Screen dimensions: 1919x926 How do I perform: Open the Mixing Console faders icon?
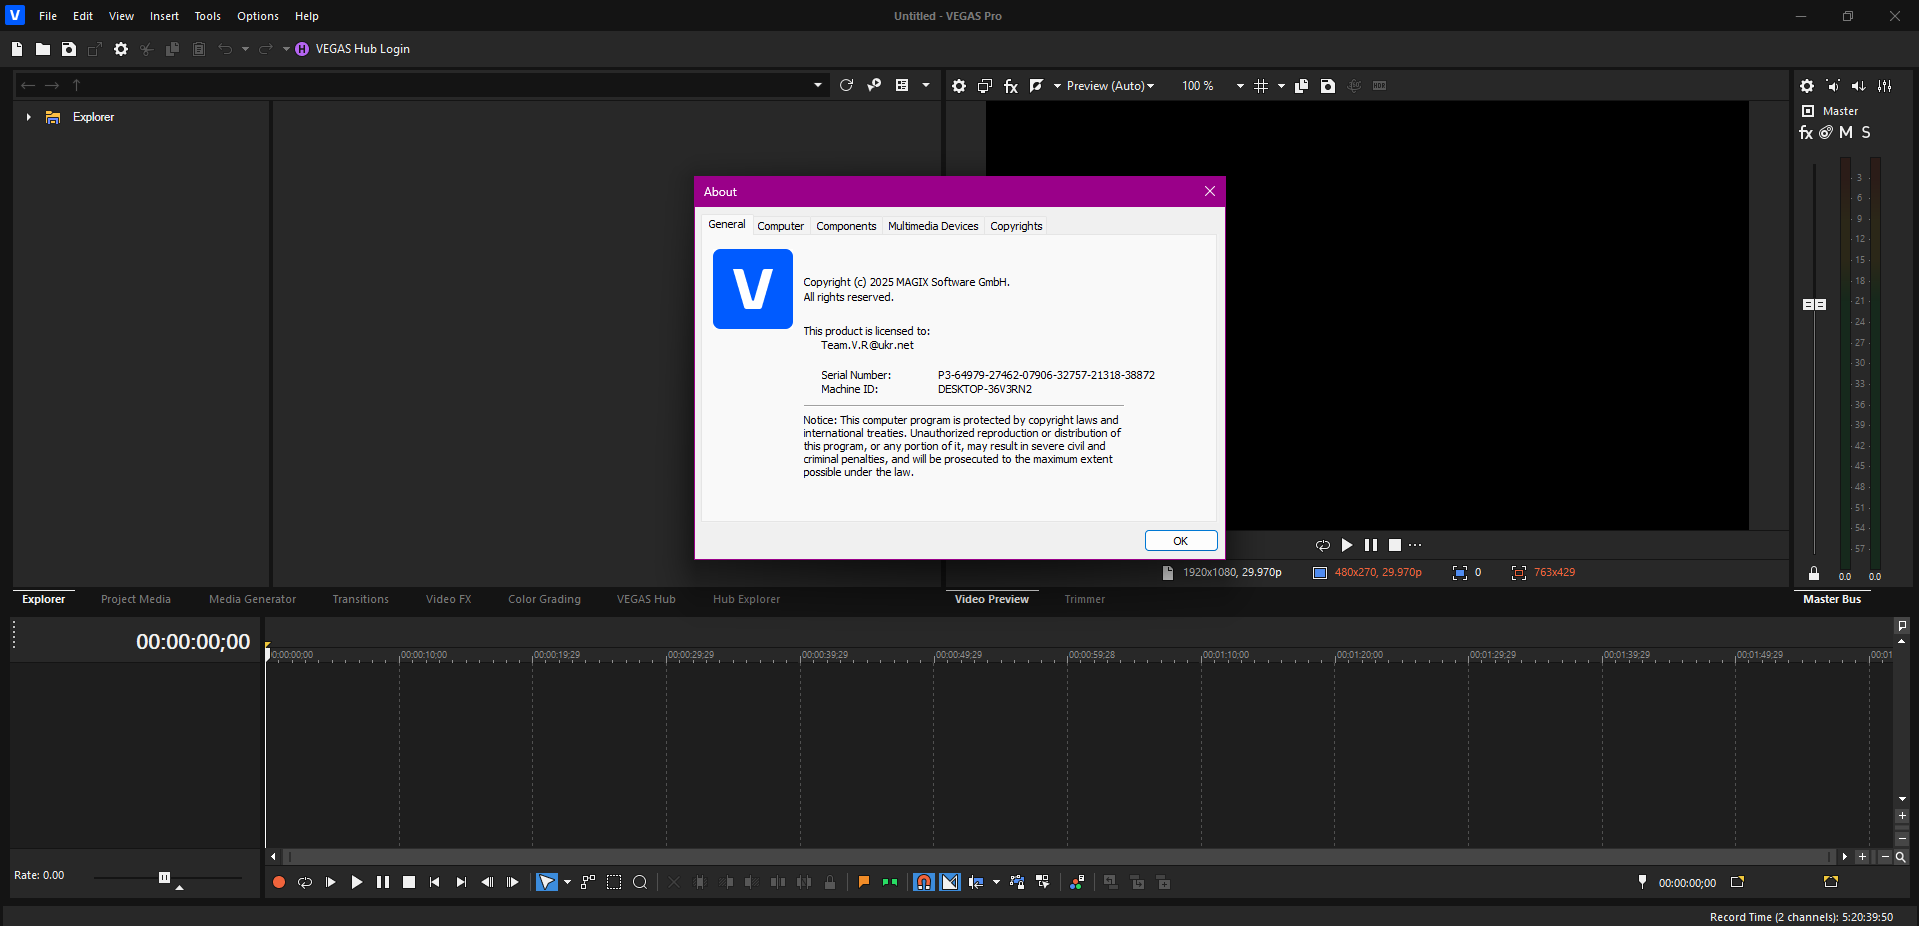pyautogui.click(x=1885, y=86)
